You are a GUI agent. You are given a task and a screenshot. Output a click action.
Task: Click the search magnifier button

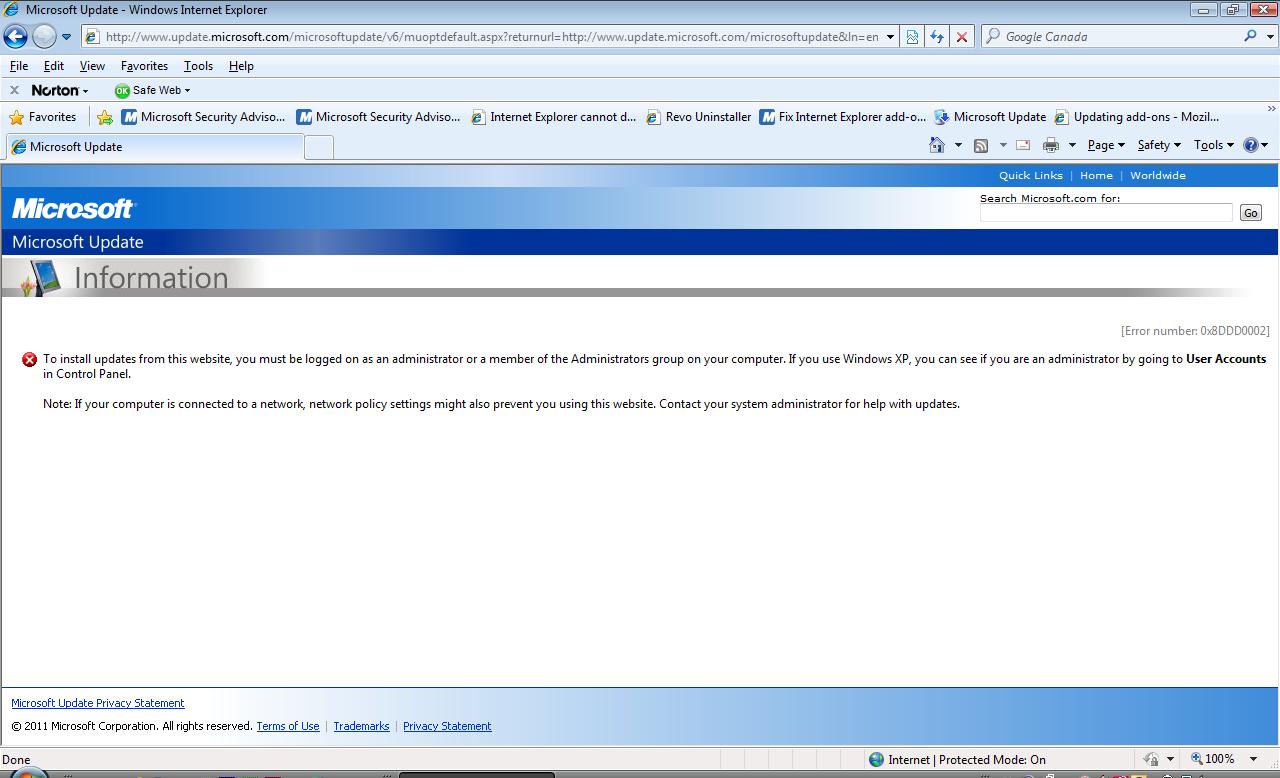tap(1249, 36)
